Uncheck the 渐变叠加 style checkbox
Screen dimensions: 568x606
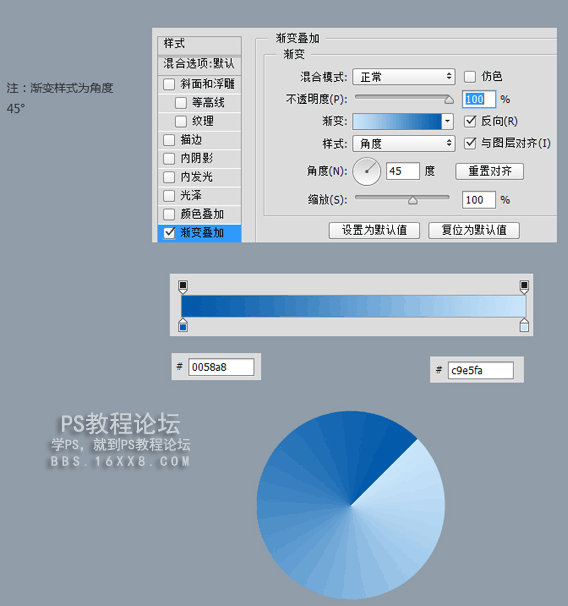169,233
